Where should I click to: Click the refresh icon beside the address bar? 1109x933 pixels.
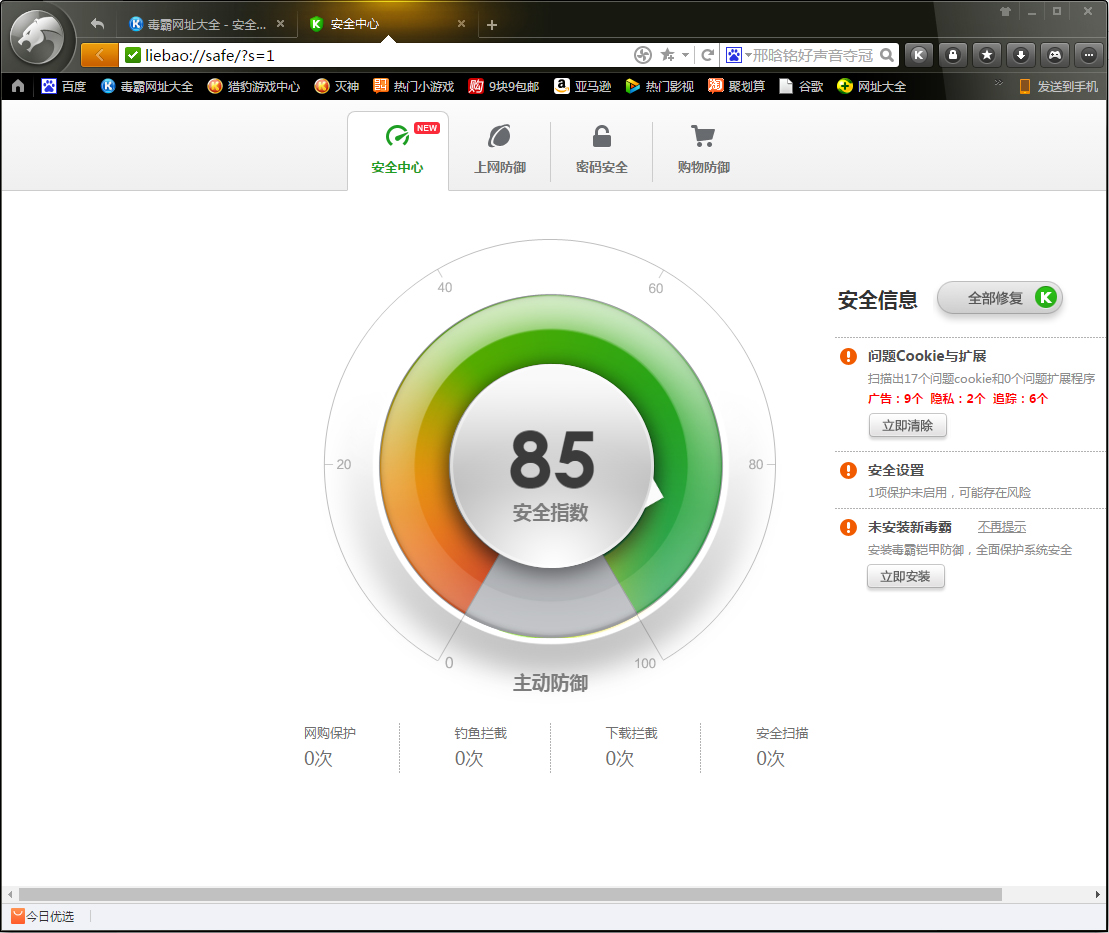point(708,55)
